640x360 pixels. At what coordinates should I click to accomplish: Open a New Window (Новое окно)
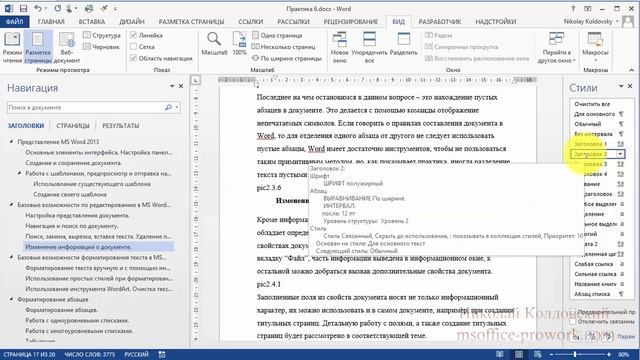(x=340, y=47)
